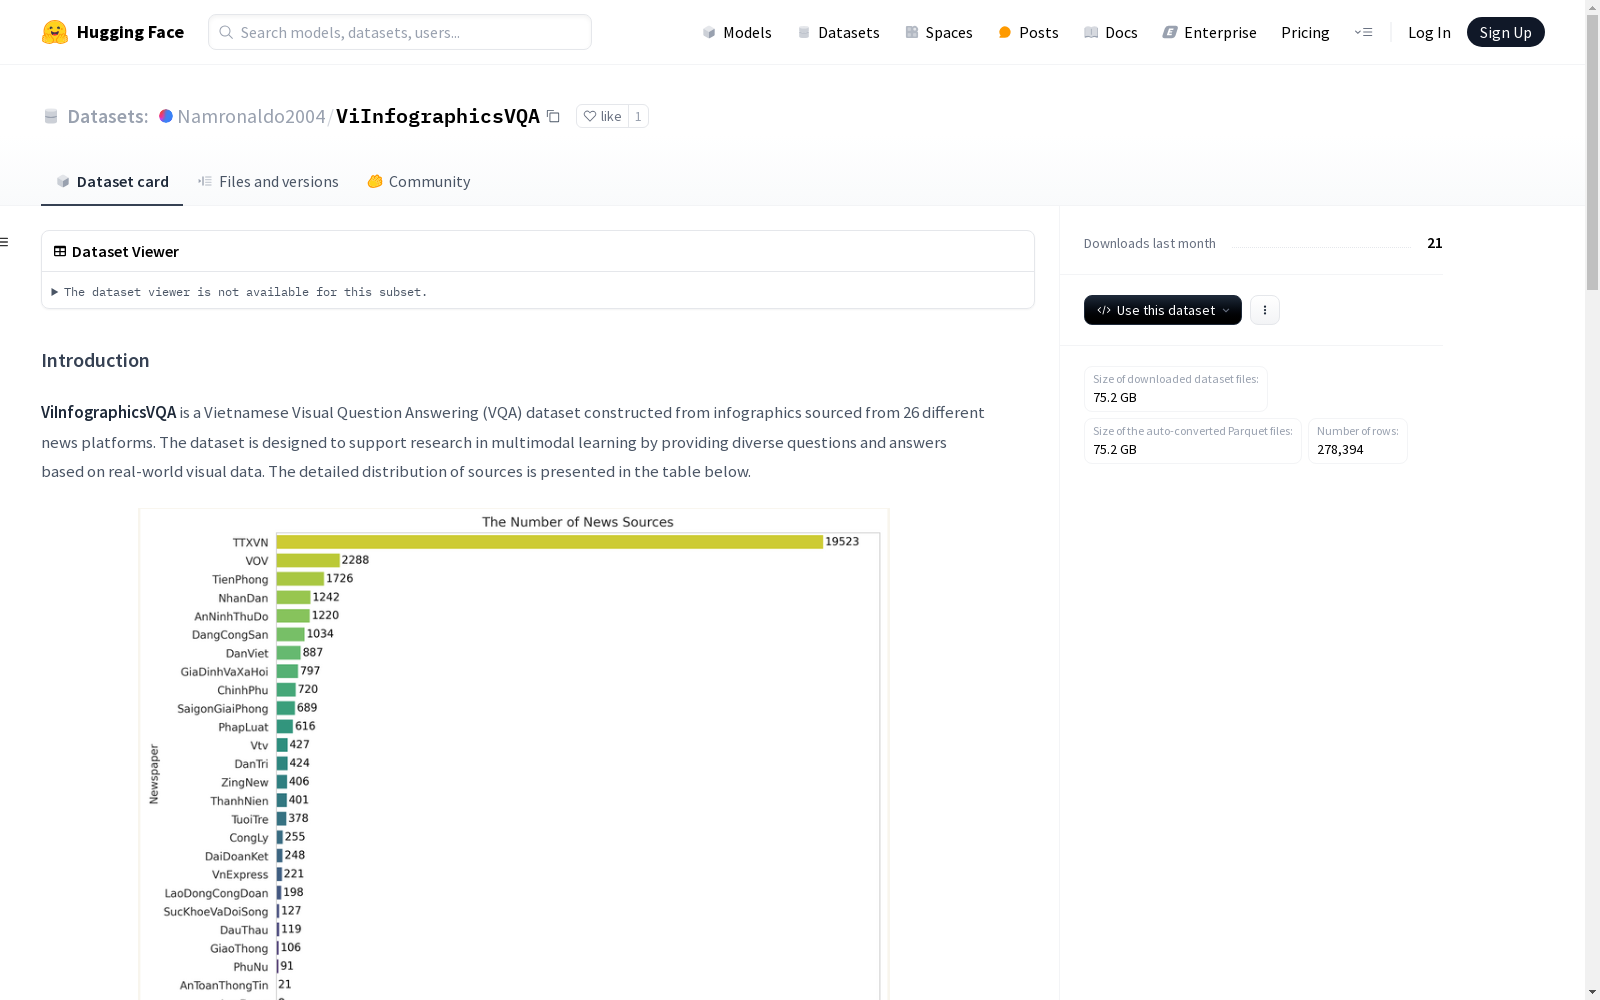
Task: Open Namronaldo2004 profile link
Action: 251,116
